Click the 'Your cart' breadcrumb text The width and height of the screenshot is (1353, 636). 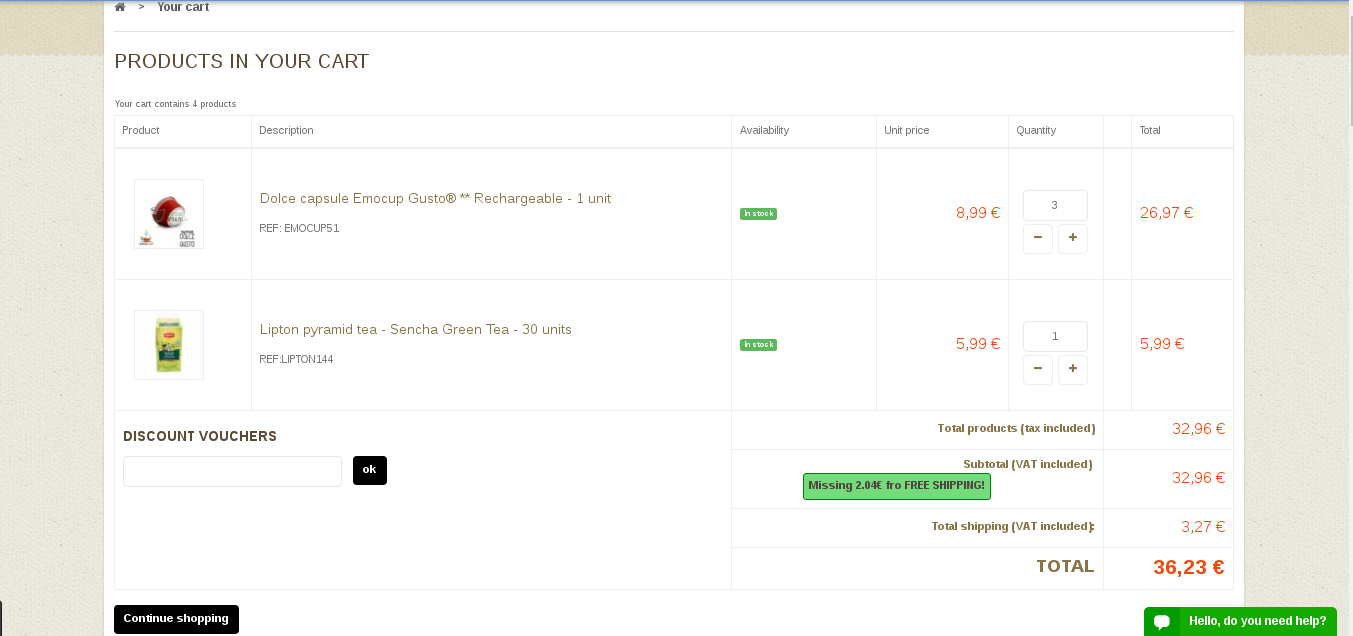click(x=183, y=7)
